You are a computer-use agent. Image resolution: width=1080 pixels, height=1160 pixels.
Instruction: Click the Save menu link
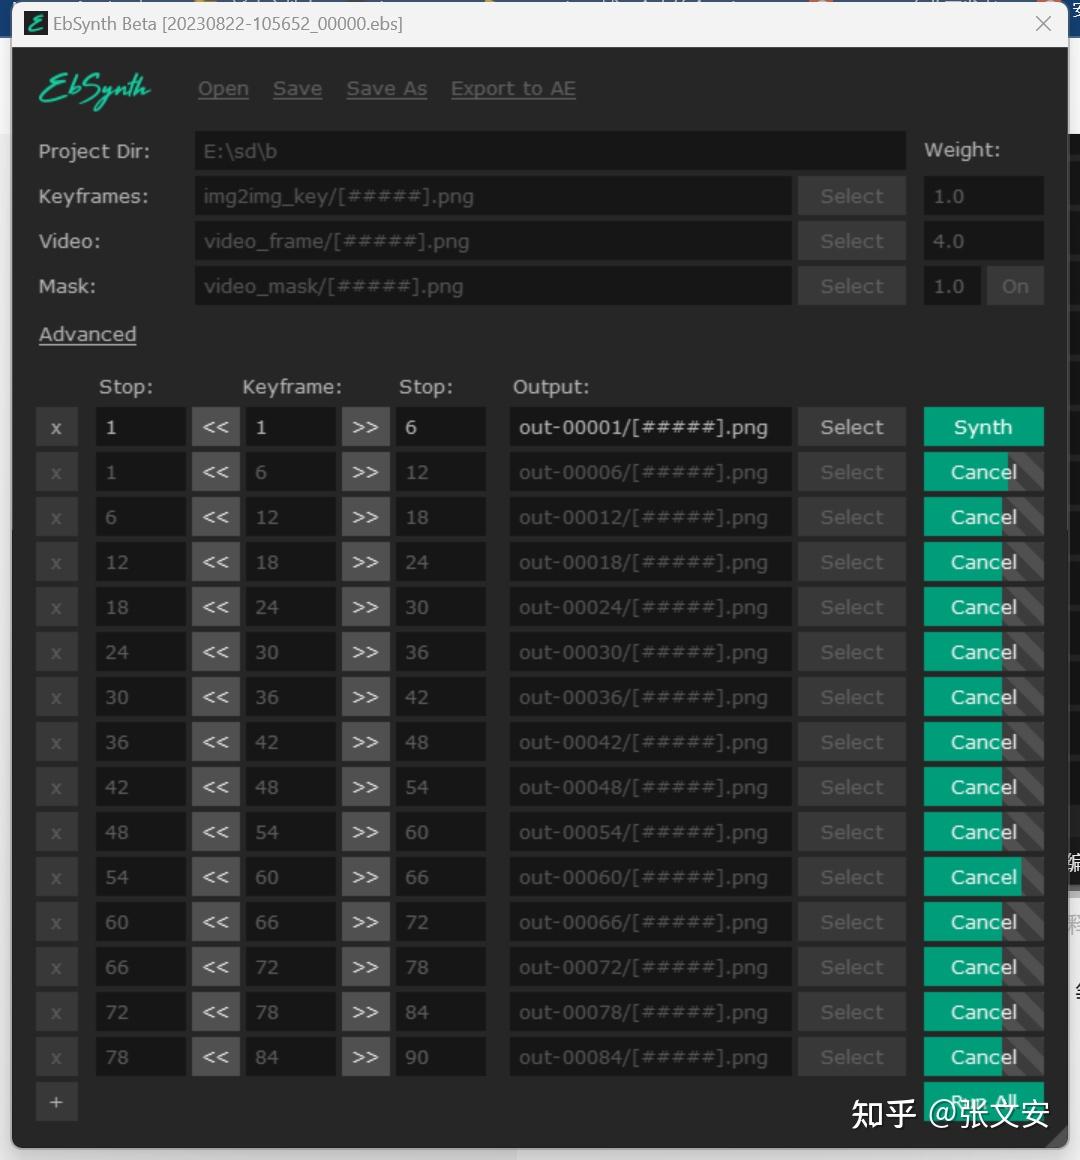[297, 89]
